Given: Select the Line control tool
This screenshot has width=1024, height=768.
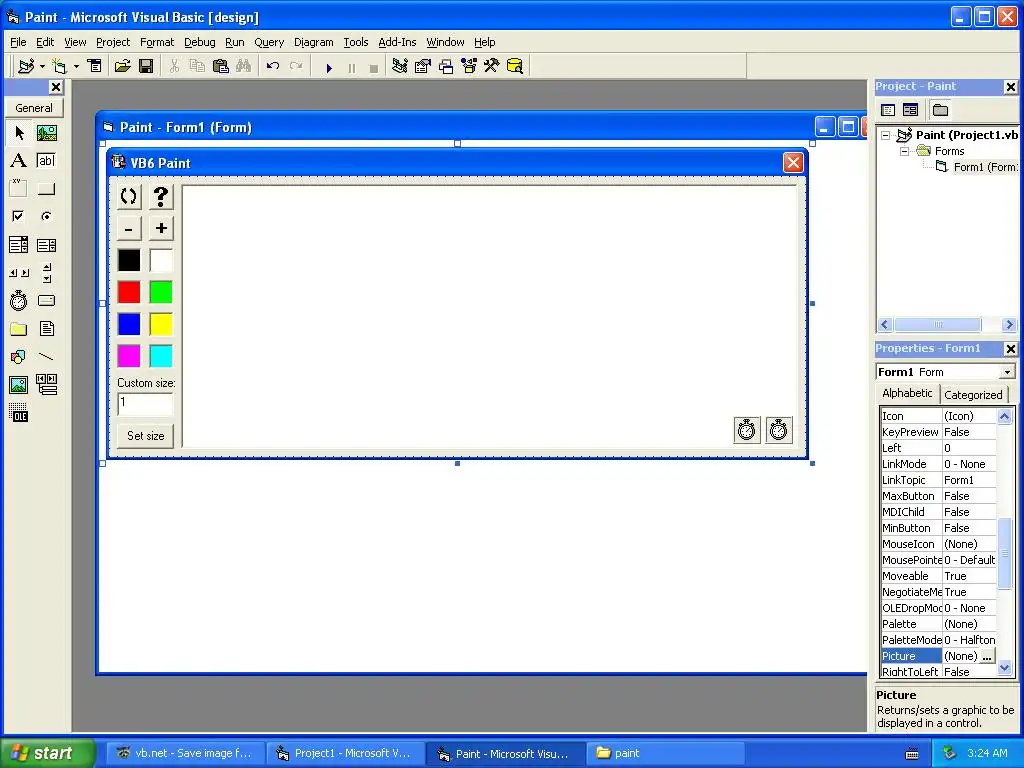Looking at the screenshot, I should coord(46,357).
